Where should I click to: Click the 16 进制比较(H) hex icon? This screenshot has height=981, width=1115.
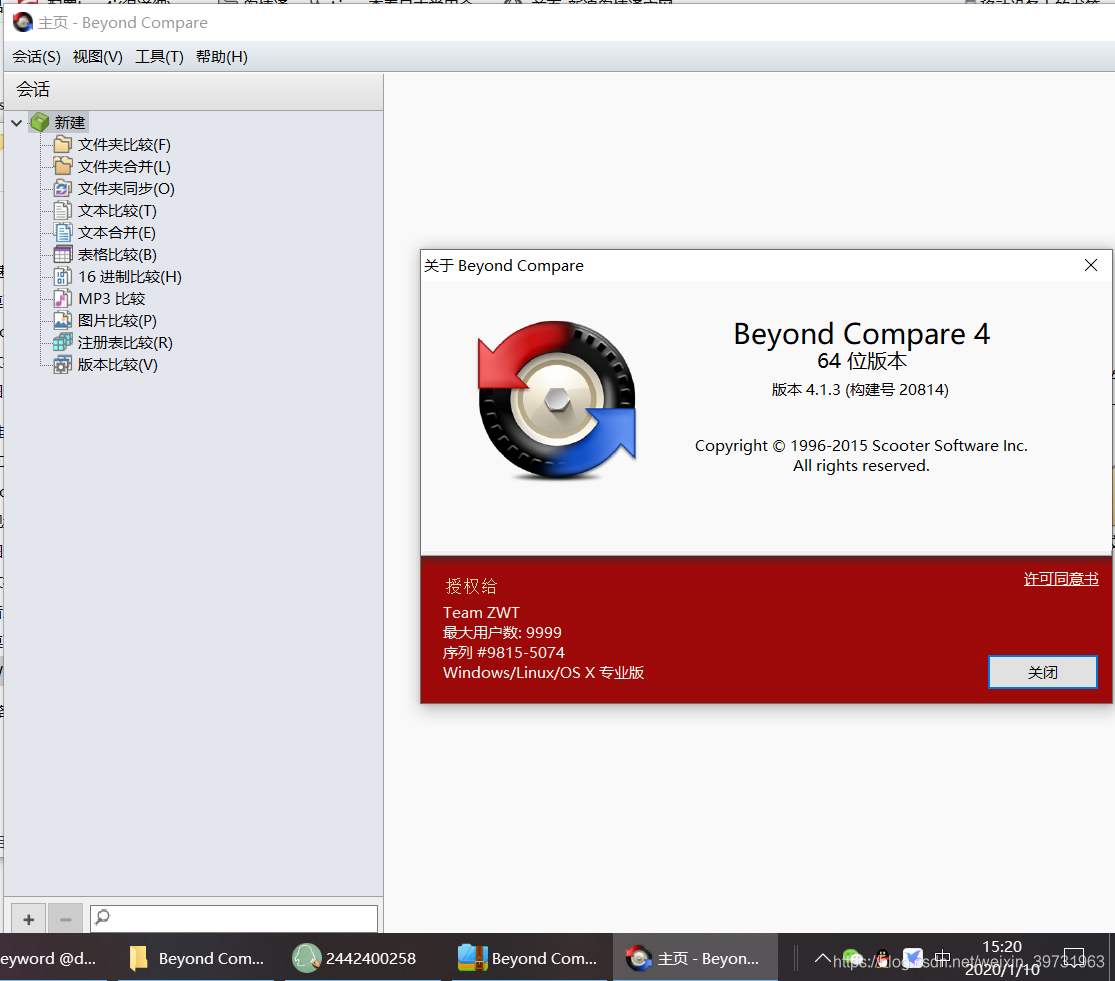coord(63,277)
